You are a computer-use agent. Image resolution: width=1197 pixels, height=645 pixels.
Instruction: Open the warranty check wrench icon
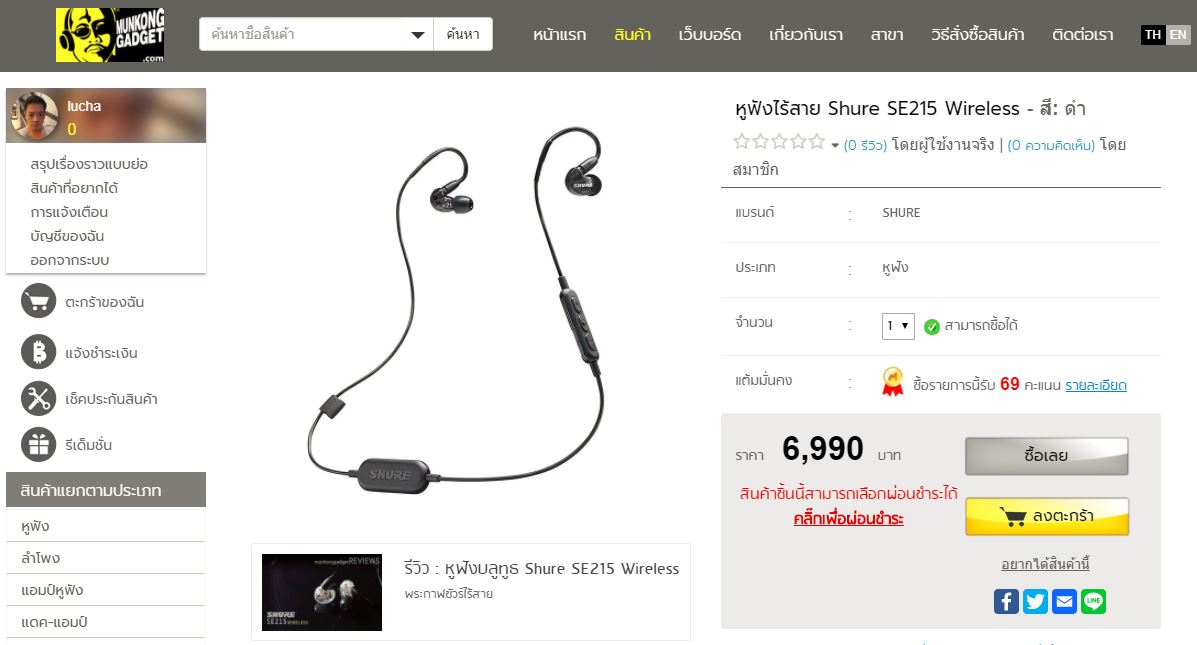click(x=38, y=398)
